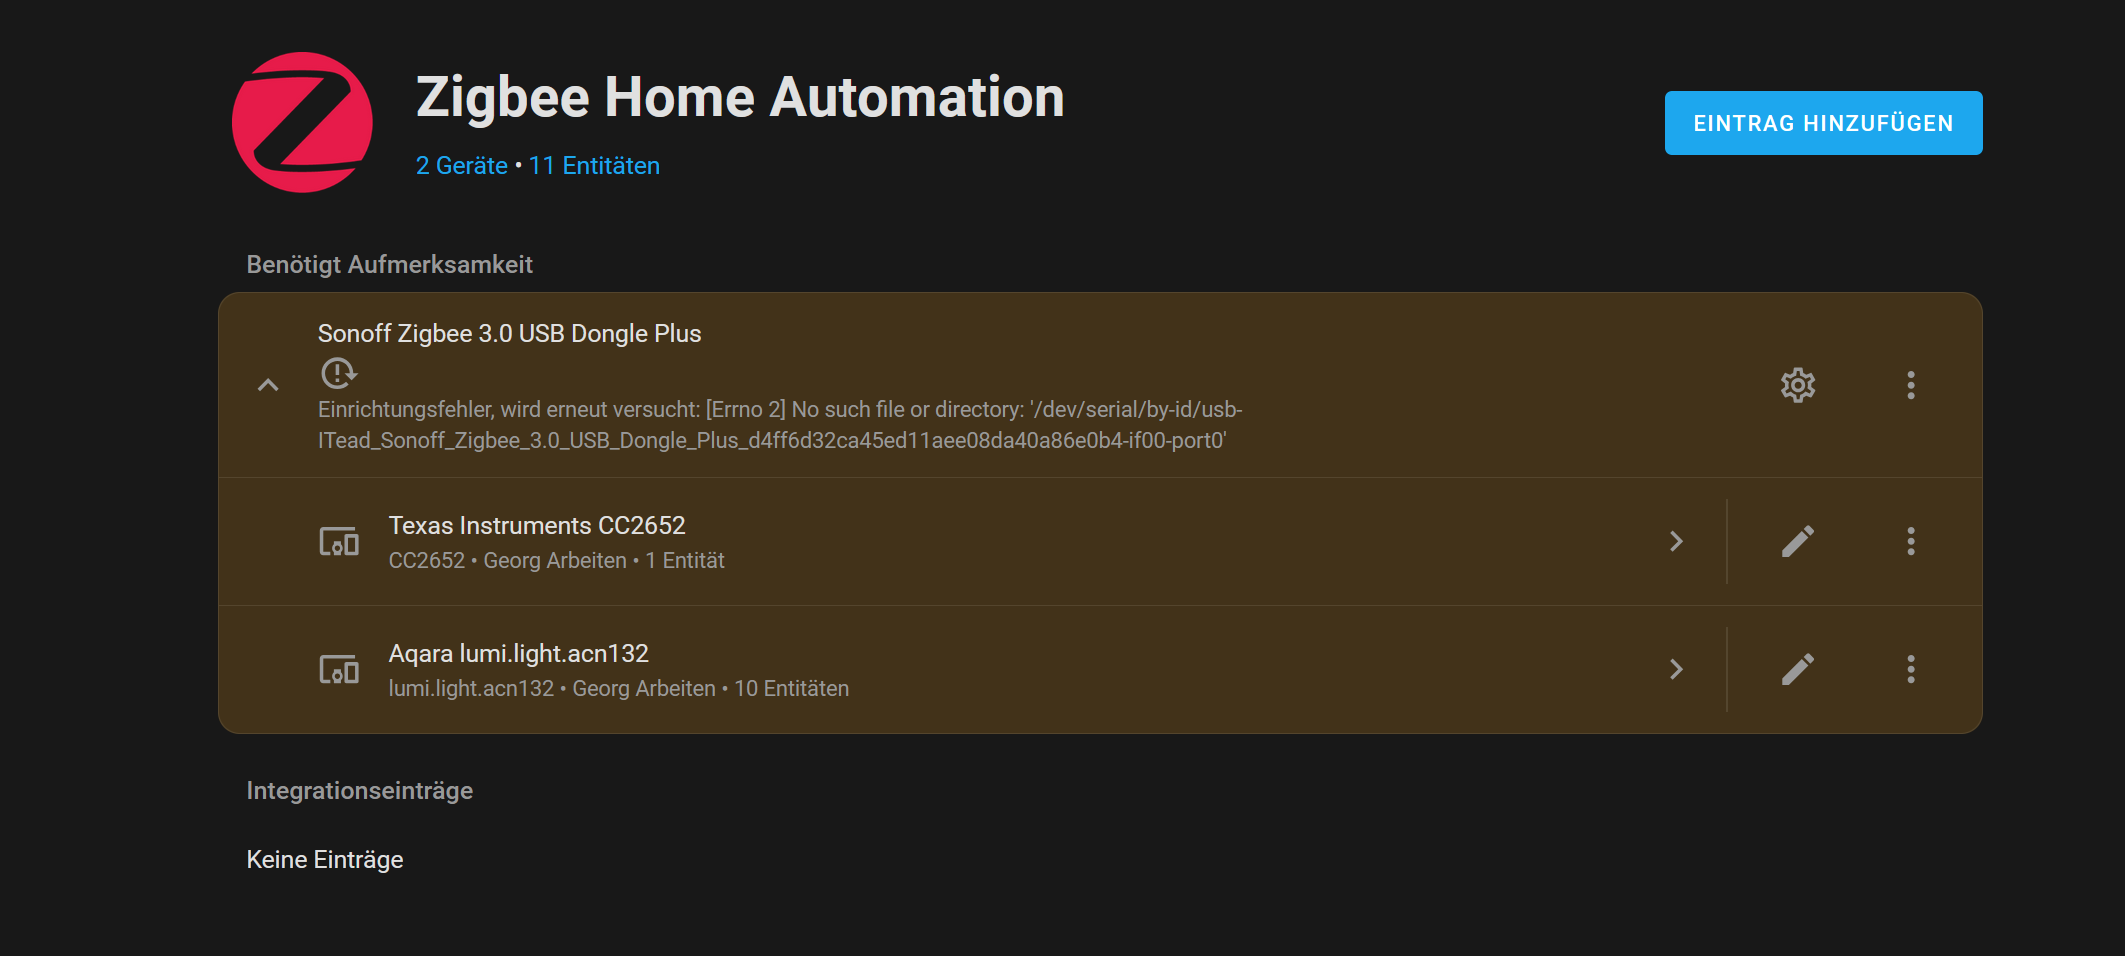Open settings gear for Sonoff Dongle
Viewport: 2125px width, 956px height.
pos(1798,385)
